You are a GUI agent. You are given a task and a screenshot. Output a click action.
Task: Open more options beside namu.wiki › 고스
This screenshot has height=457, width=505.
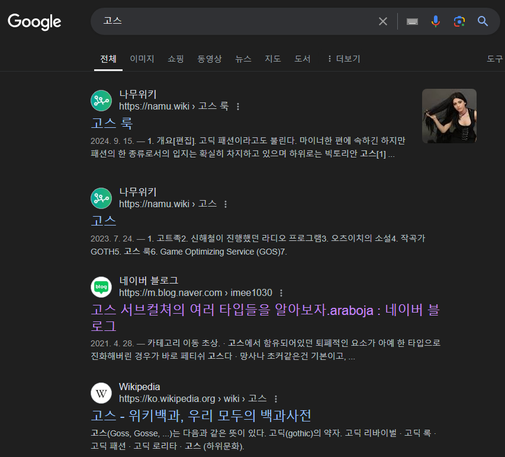click(x=225, y=204)
